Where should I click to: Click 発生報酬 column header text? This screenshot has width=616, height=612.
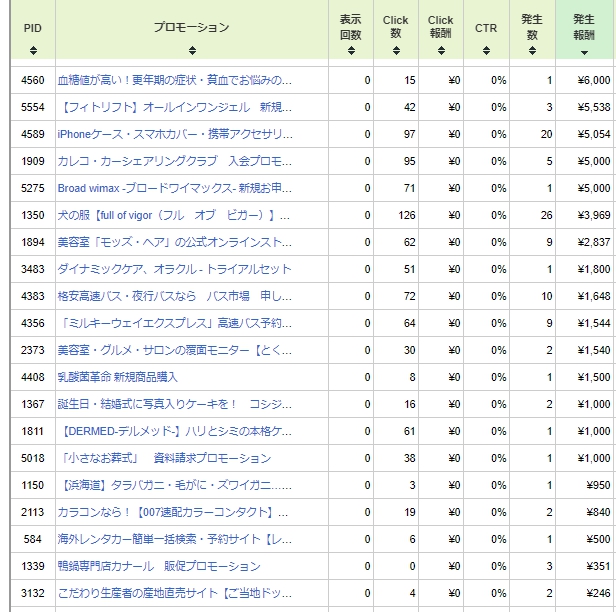coord(584,27)
